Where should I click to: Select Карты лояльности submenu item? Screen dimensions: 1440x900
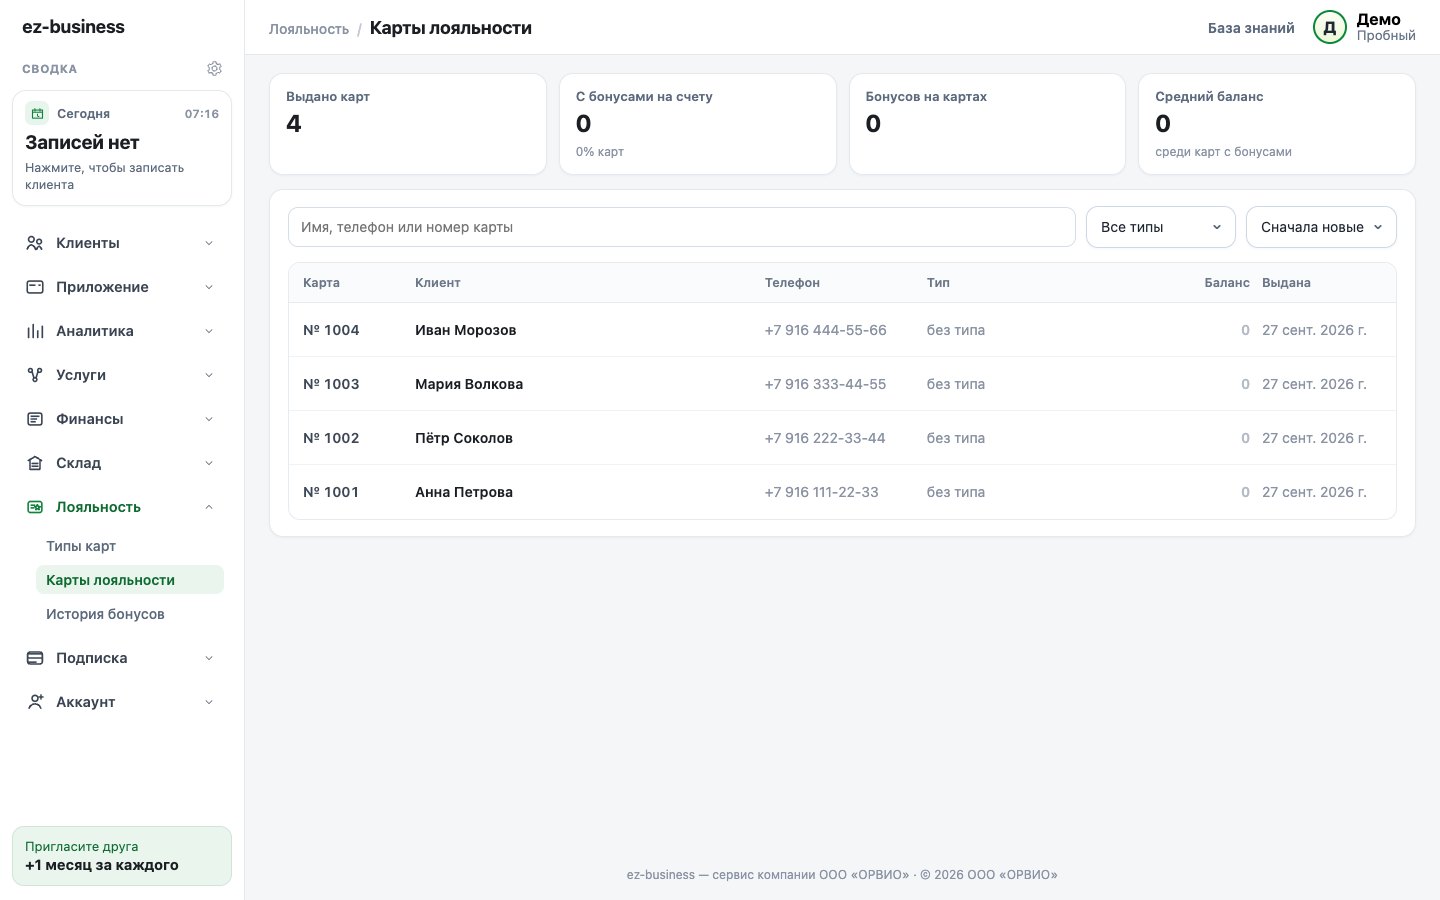[x=129, y=580]
